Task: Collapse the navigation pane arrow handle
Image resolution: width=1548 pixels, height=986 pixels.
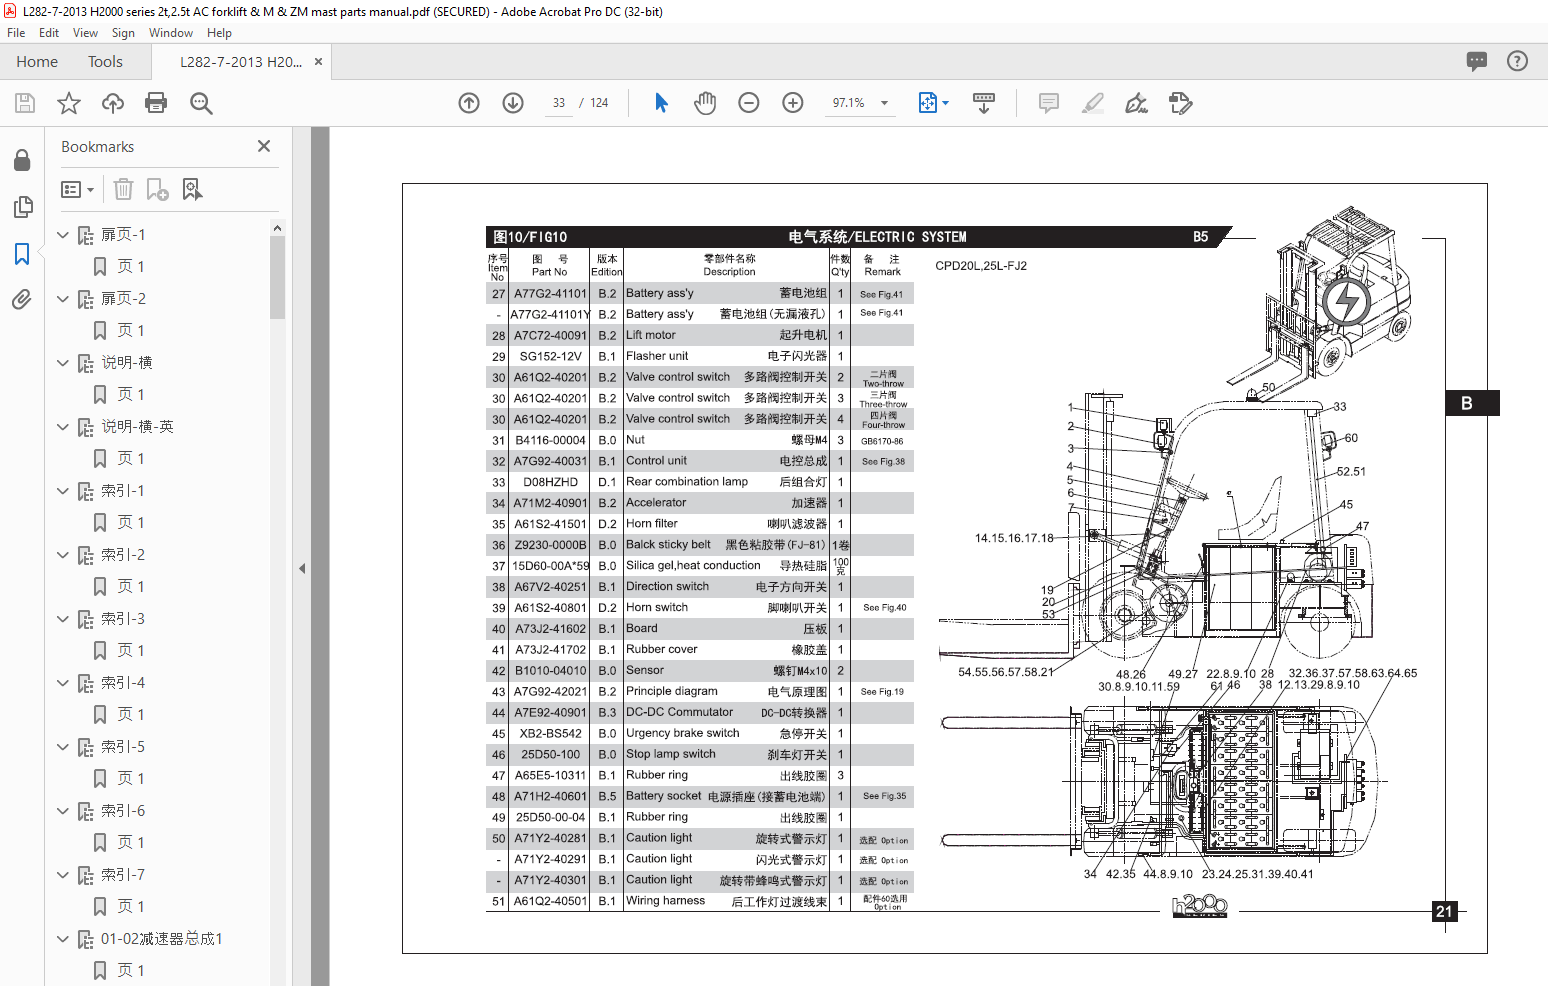Action: (x=302, y=568)
